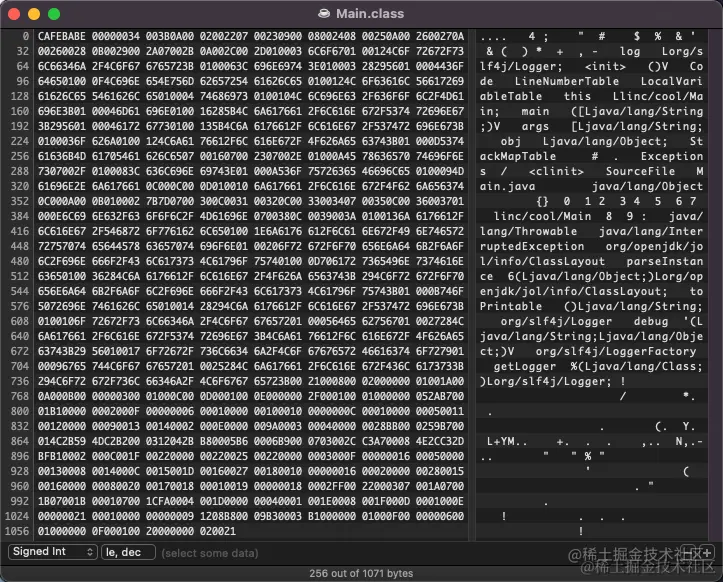Screen dimensions: 723x582
Task: Click 'ruptedException' in the ASCII column
Action: pyautogui.click(x=532, y=246)
